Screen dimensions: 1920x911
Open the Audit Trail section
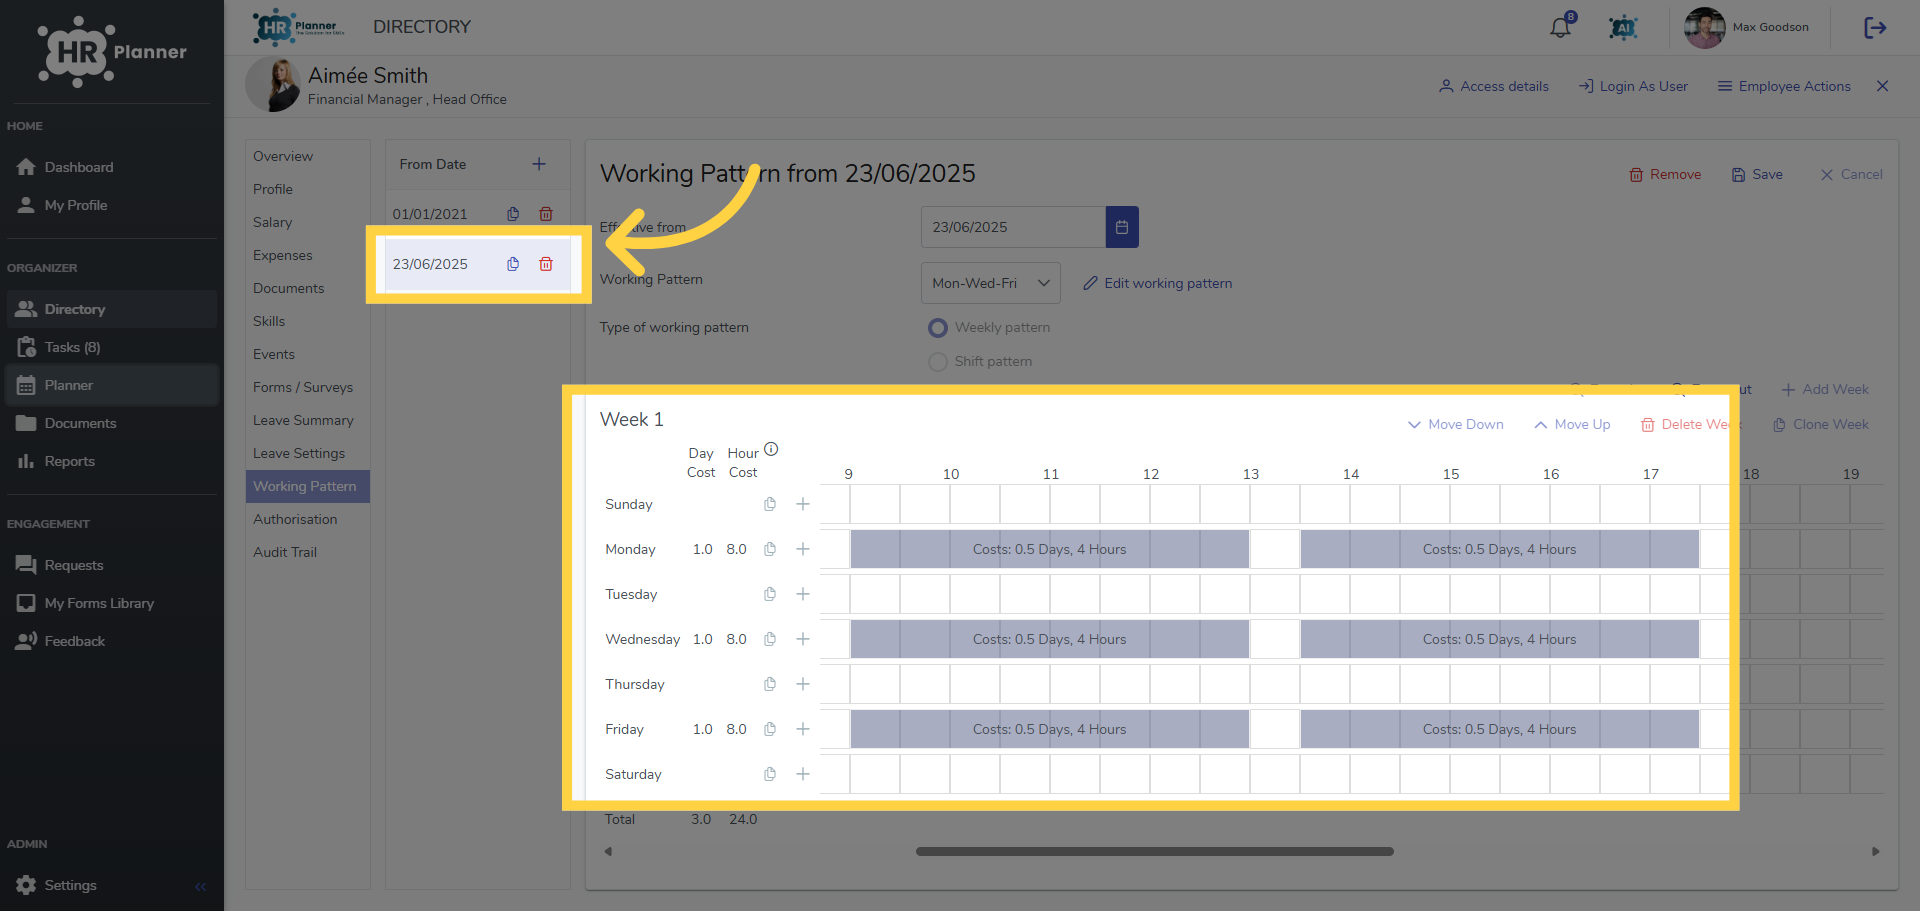click(285, 552)
